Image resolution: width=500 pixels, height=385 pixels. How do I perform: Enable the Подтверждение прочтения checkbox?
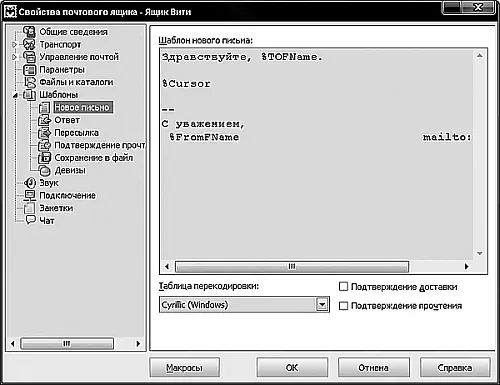click(343, 305)
